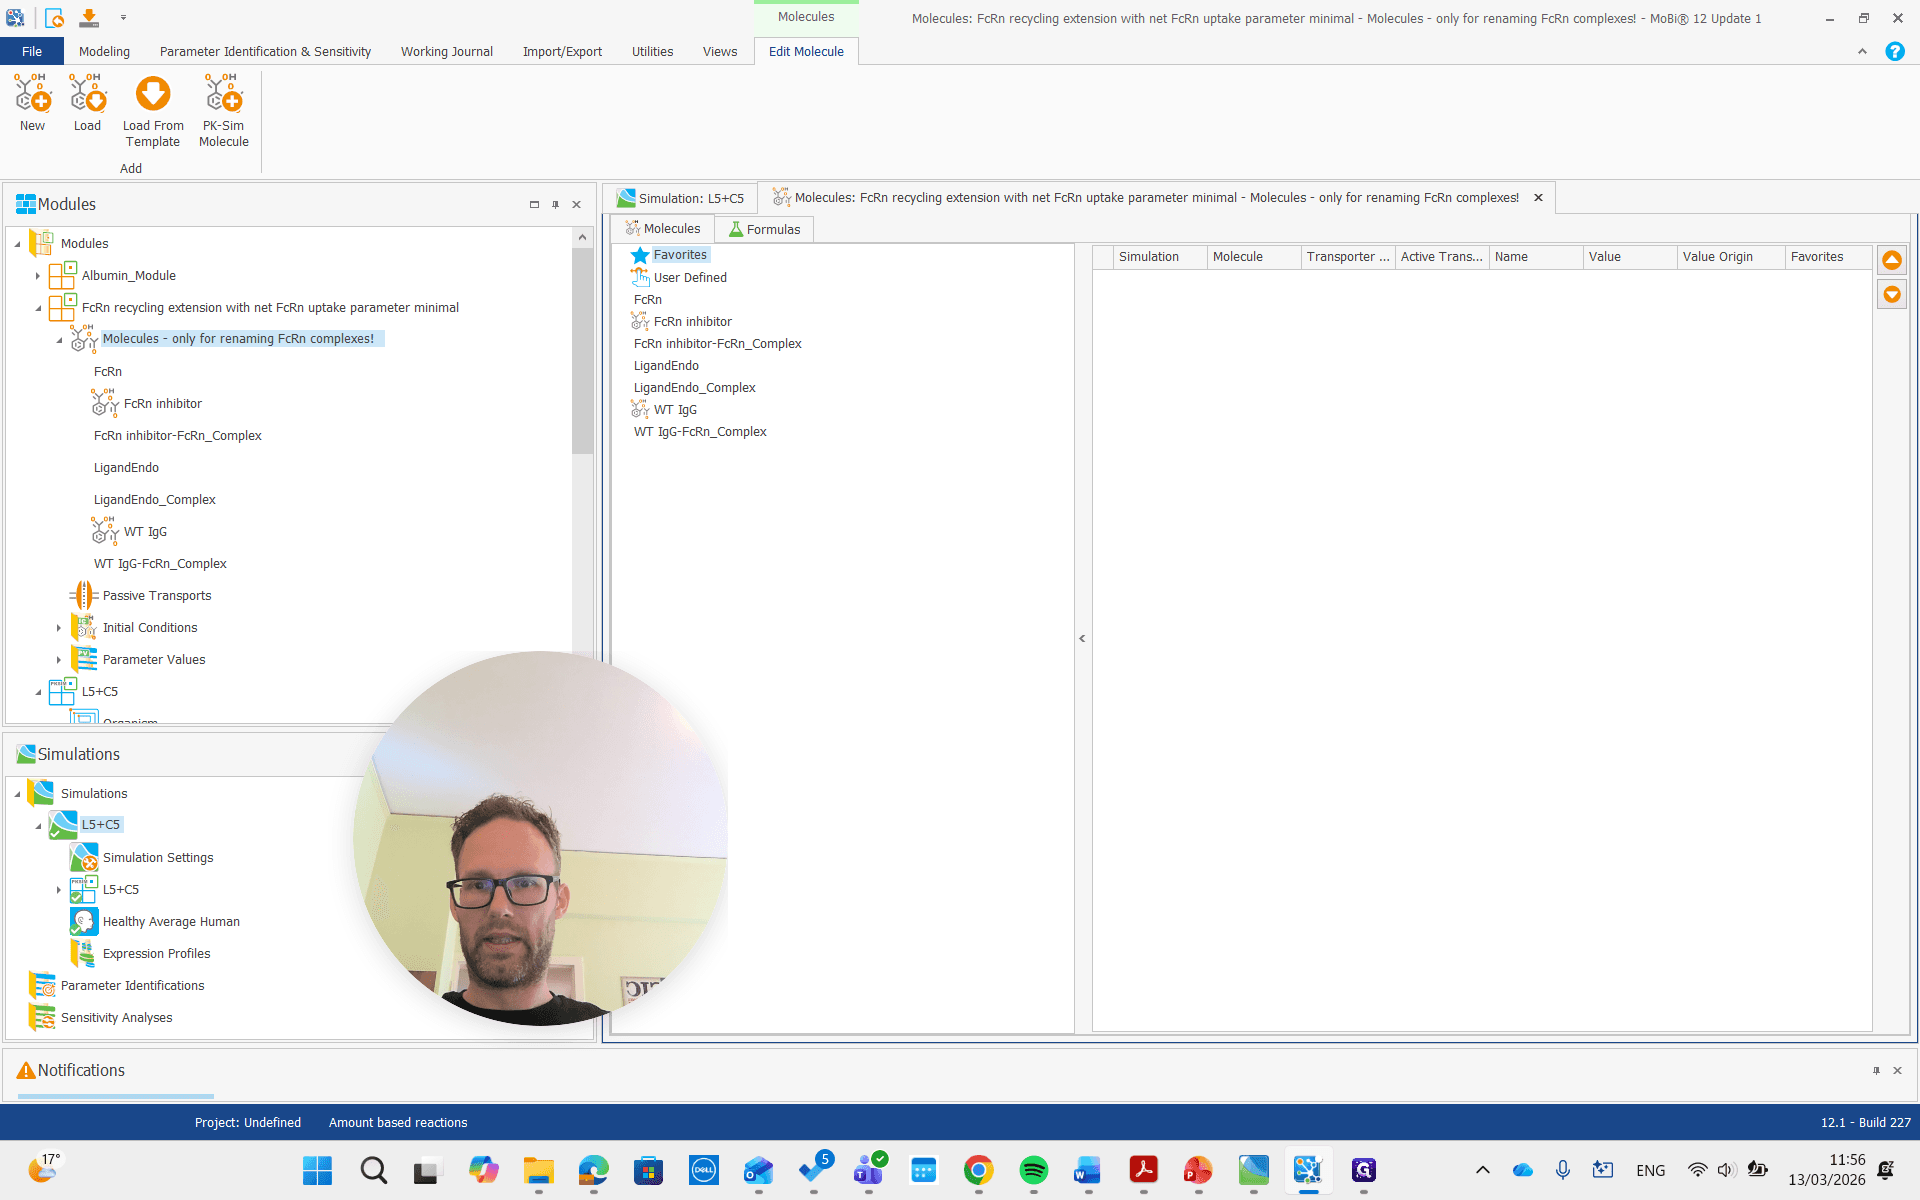Close the Notifications panel
1920x1200 pixels.
pos(1897,1070)
